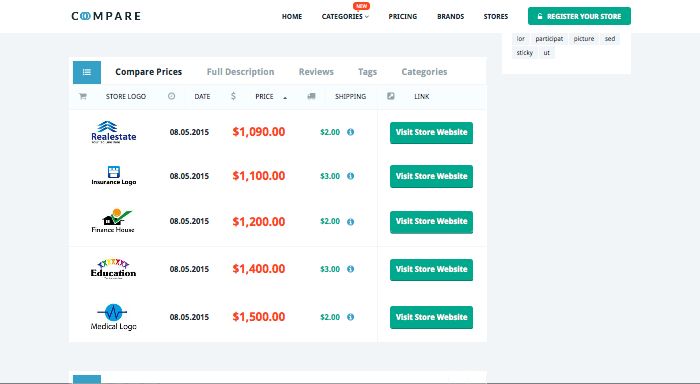
Task: Click the $2.00 shipping in Medical Logo row
Action: point(330,317)
